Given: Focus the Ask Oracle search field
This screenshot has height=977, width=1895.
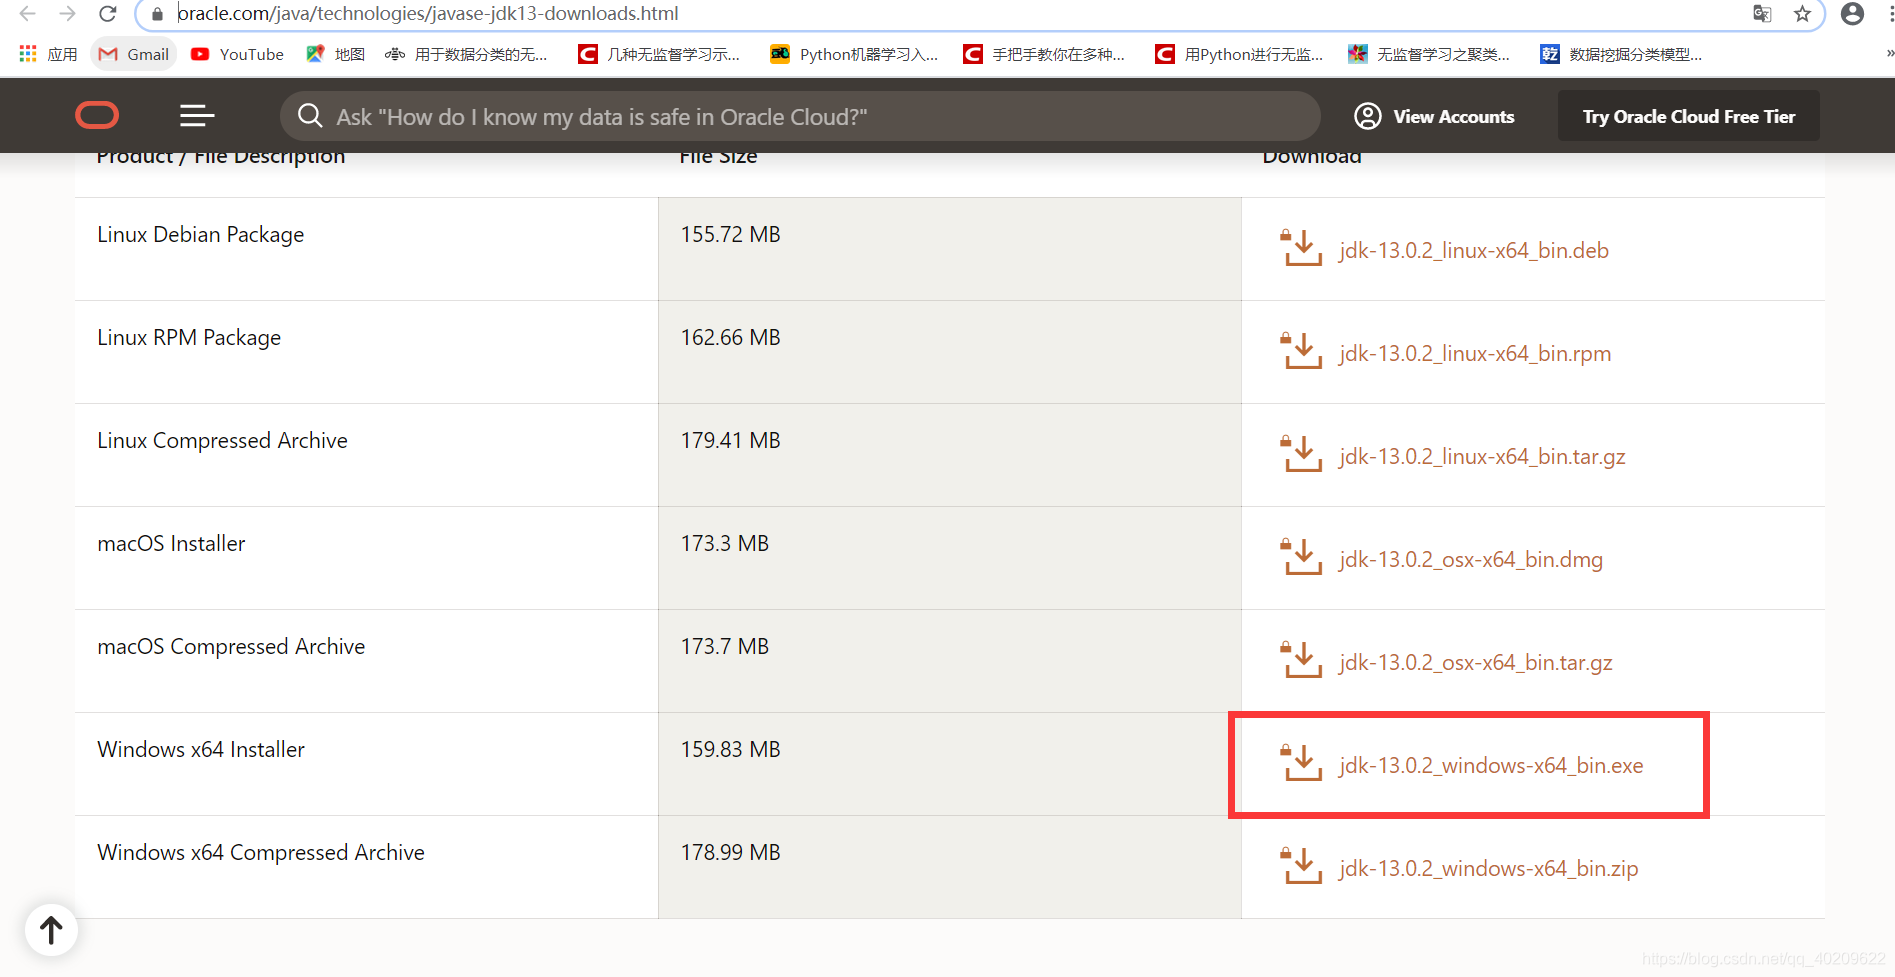Looking at the screenshot, I should [800, 116].
